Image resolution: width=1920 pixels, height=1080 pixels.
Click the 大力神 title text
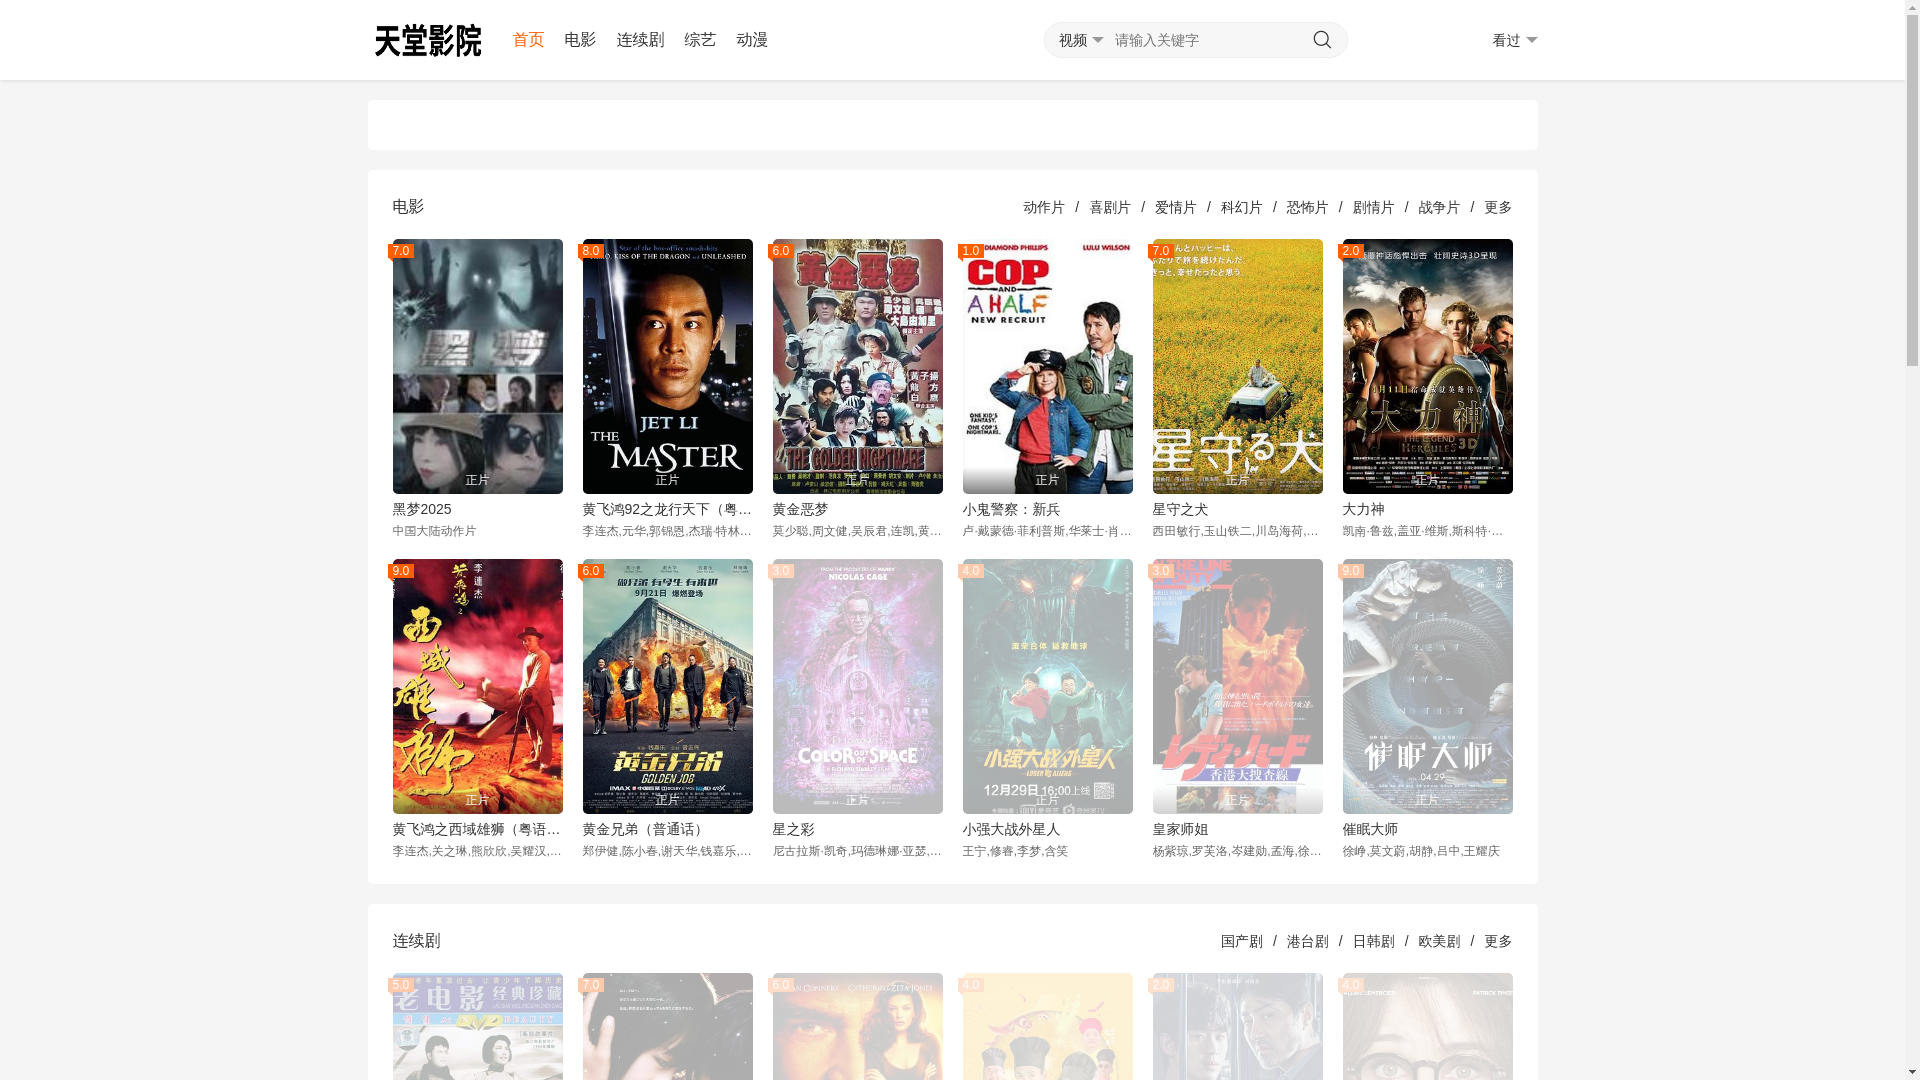coord(1363,510)
